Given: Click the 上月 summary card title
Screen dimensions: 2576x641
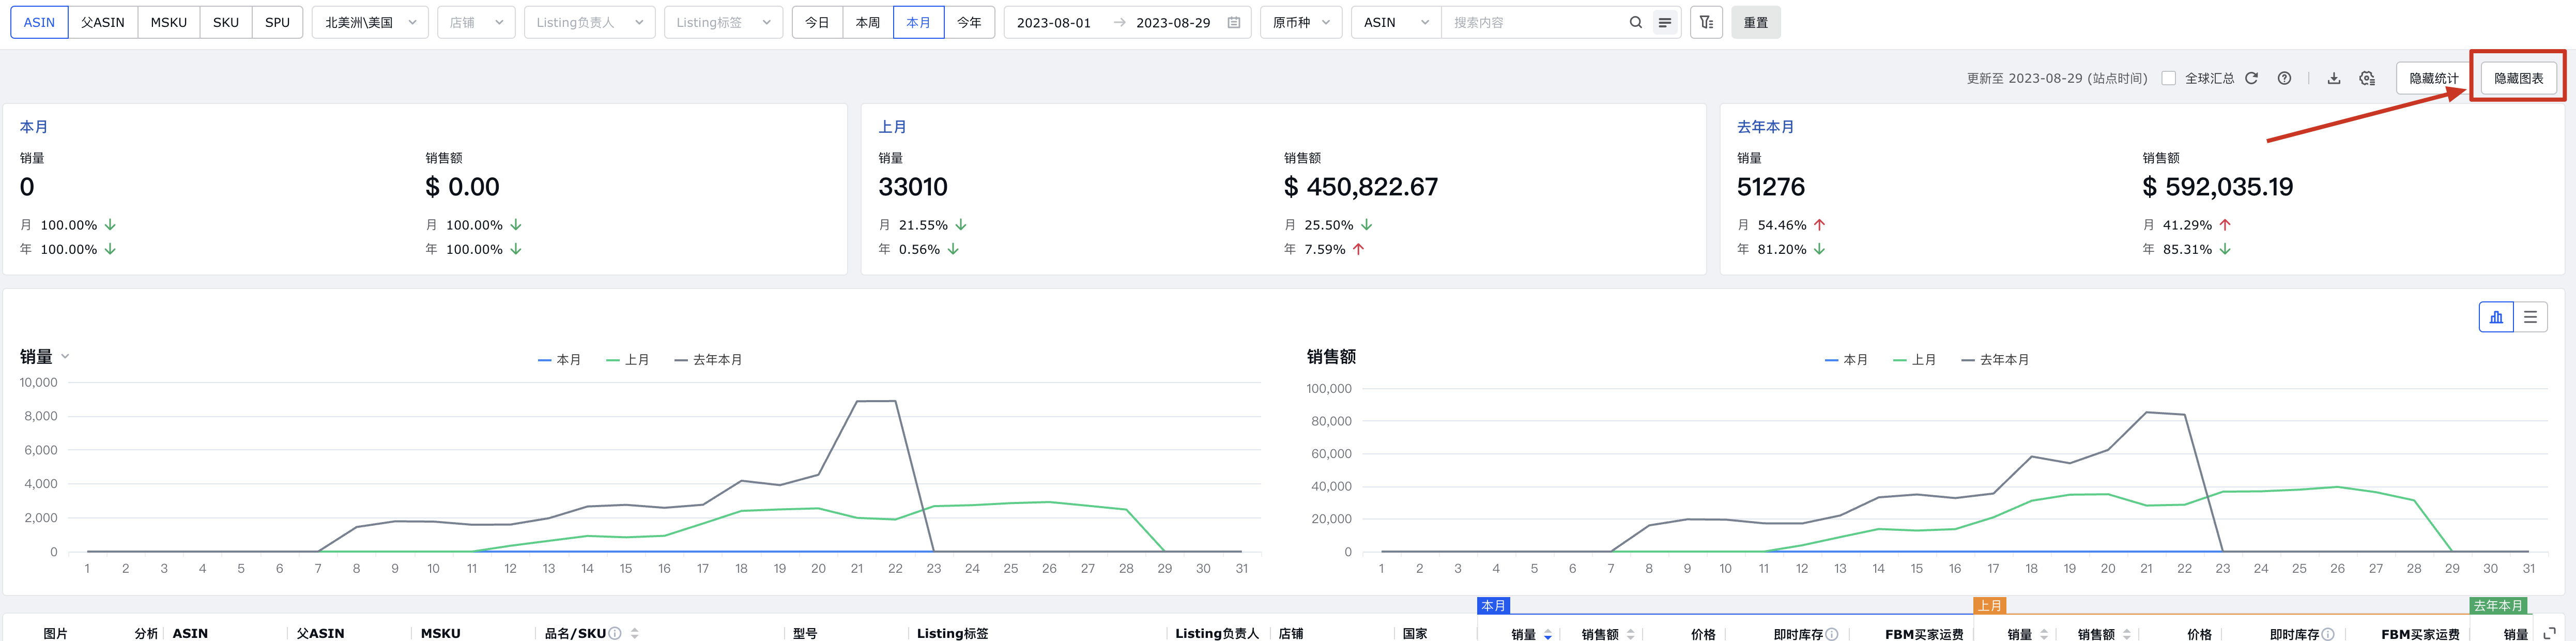Looking at the screenshot, I should coord(892,127).
